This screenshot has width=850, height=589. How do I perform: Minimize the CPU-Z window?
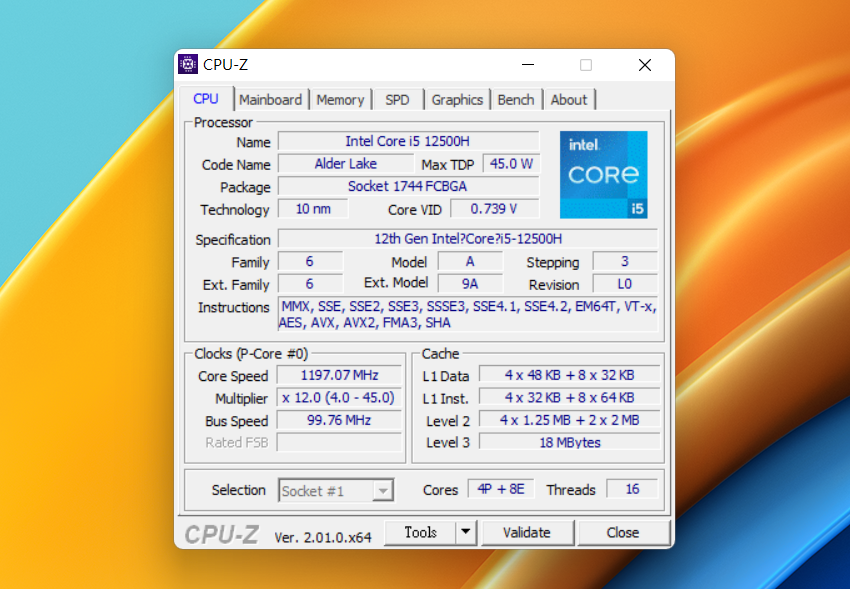[x=528, y=65]
